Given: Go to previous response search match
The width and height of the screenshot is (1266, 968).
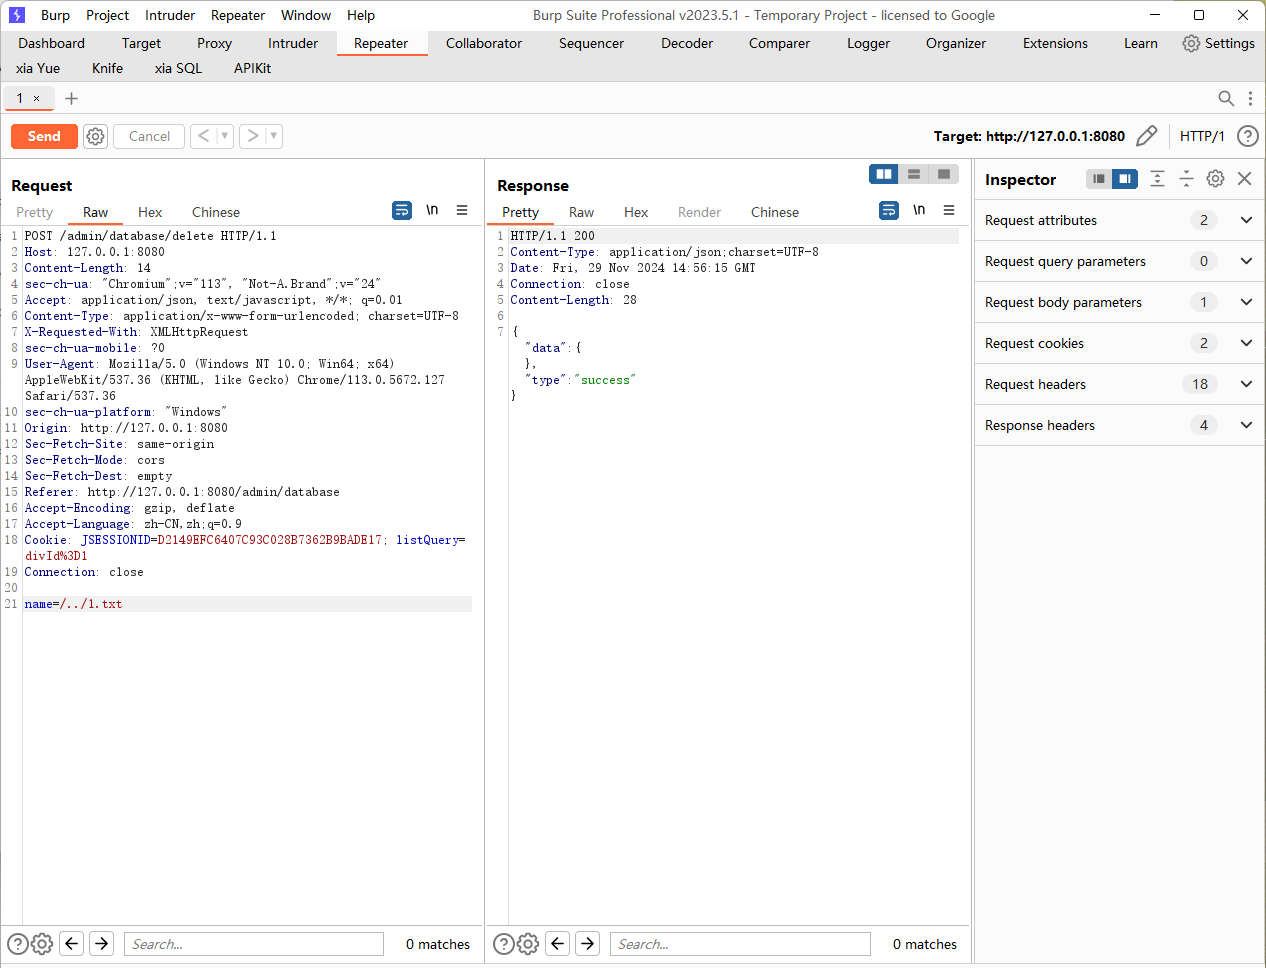Looking at the screenshot, I should tap(558, 943).
